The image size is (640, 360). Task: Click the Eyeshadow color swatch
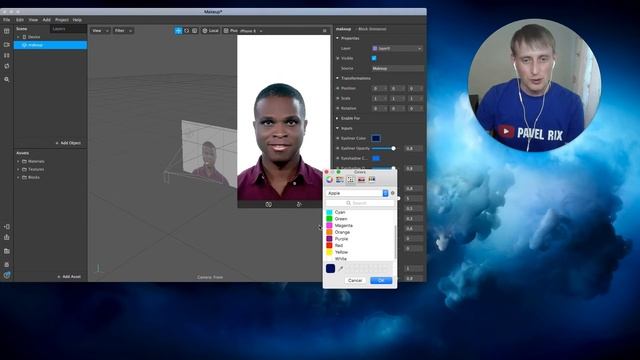(376, 158)
